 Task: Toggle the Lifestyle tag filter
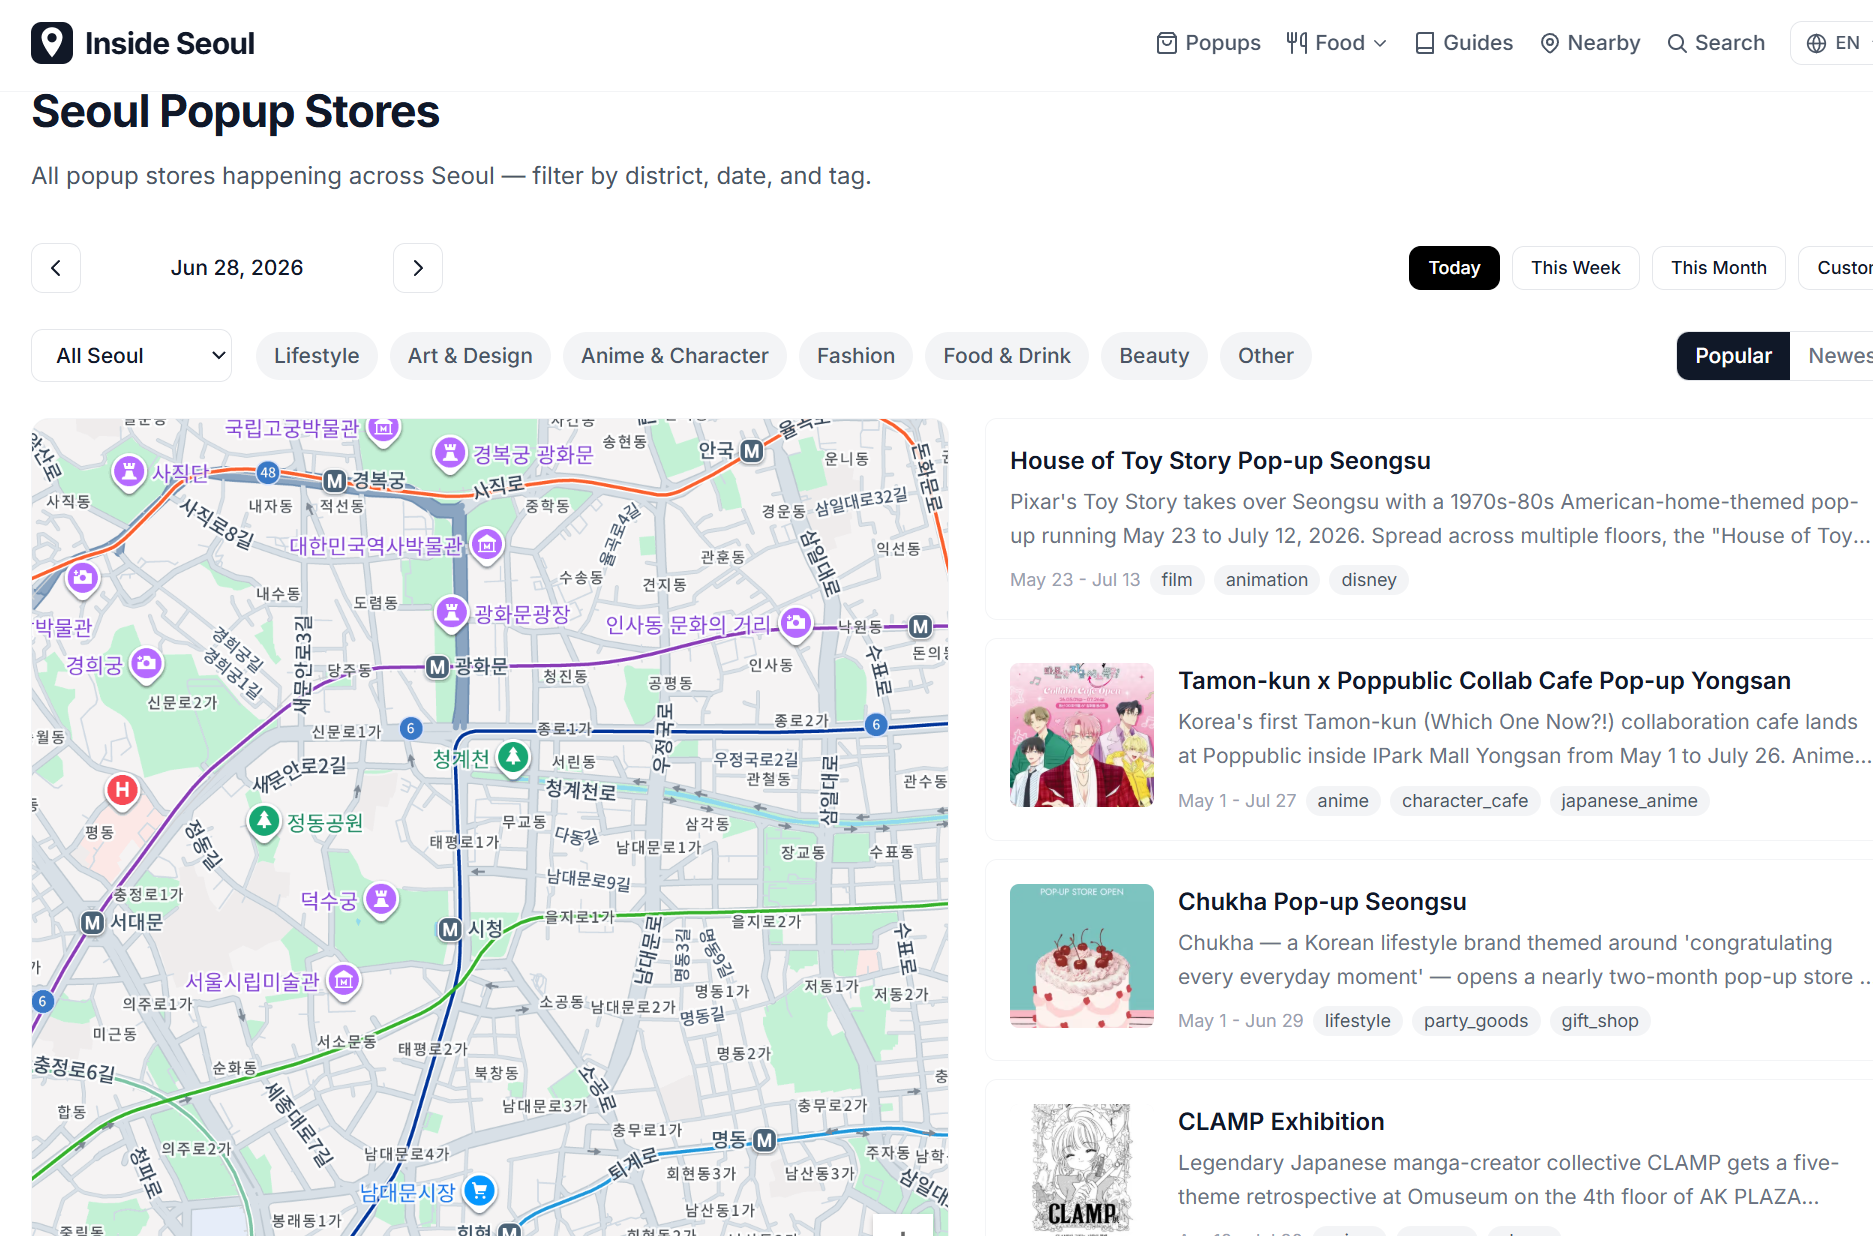pyautogui.click(x=317, y=356)
